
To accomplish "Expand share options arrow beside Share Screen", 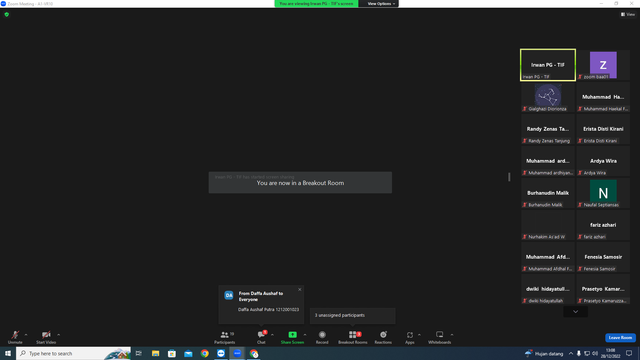I will pos(305,335).
